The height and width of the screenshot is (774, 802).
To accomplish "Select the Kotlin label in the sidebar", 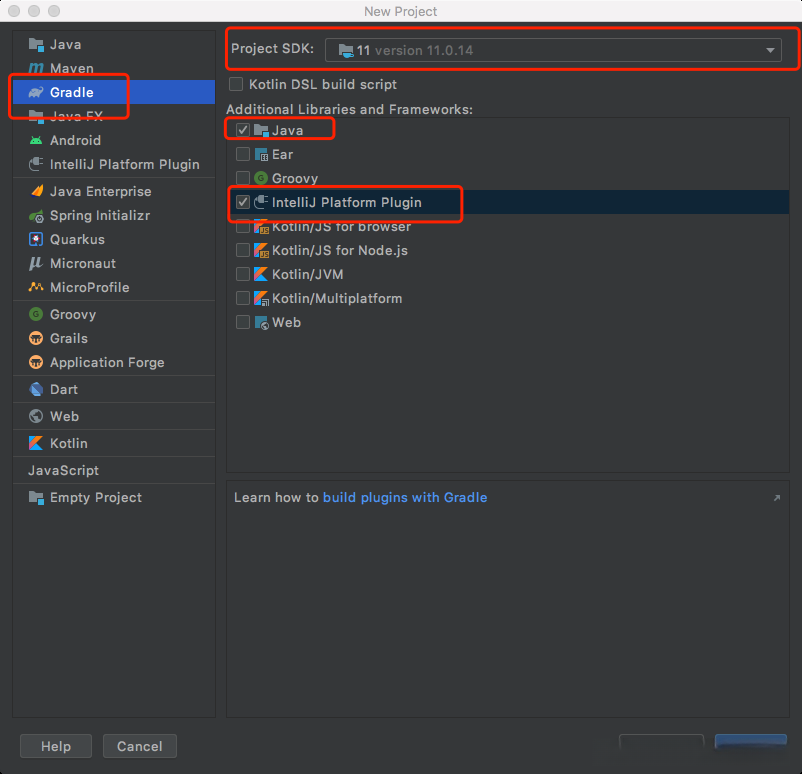I will click(x=69, y=443).
